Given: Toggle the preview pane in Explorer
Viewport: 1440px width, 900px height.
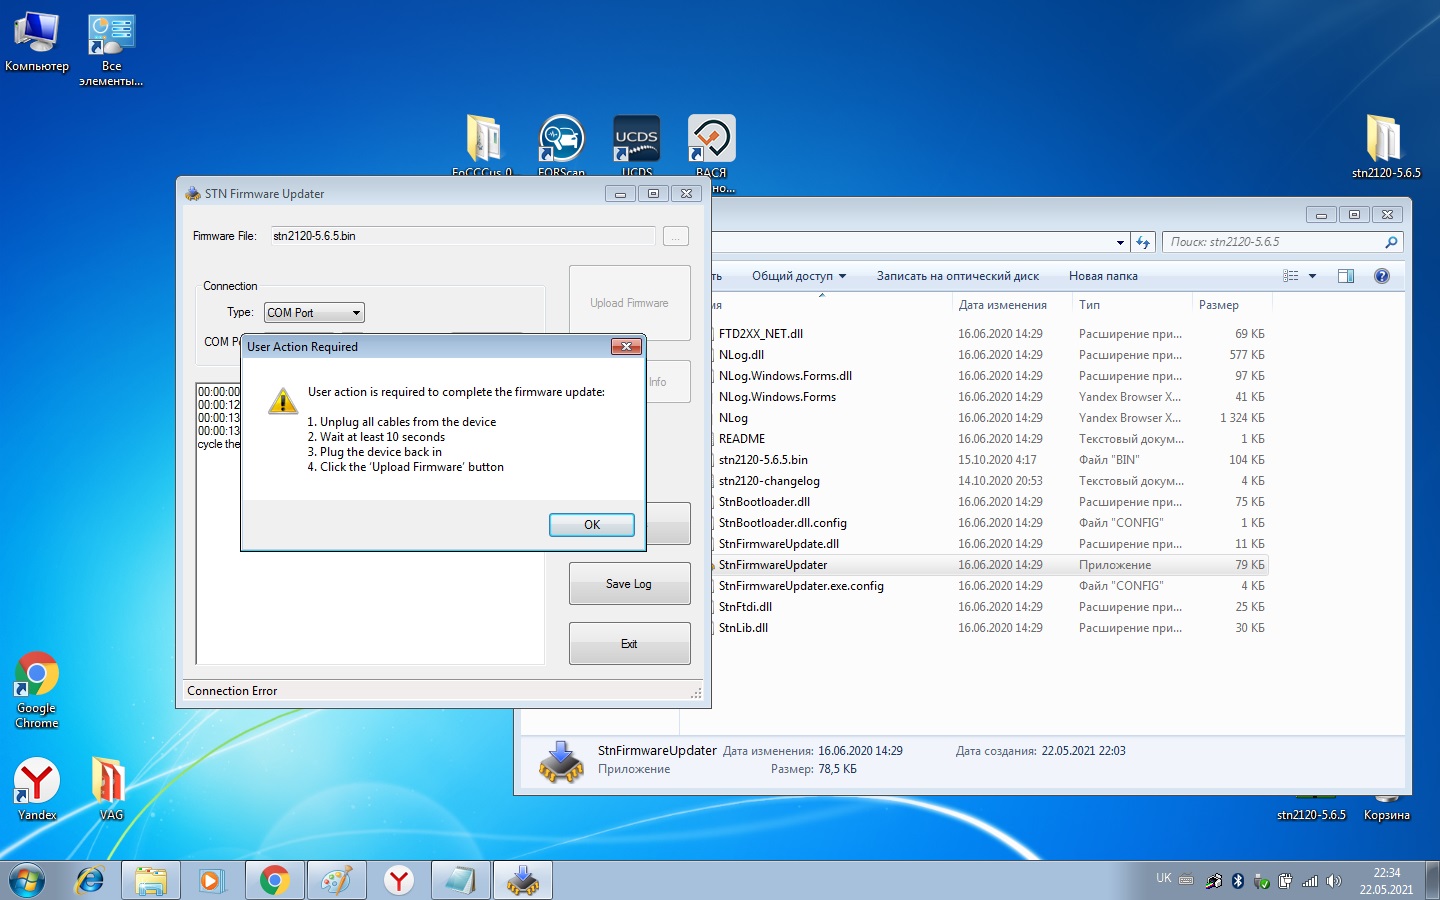Looking at the screenshot, I should [1346, 276].
